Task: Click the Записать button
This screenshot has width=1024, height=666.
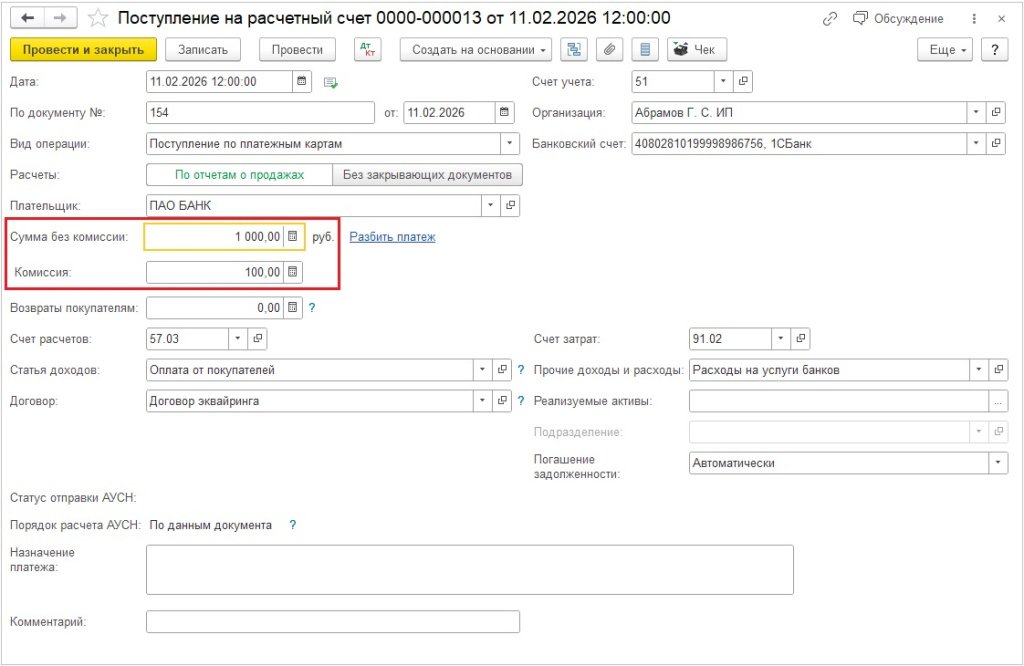Action: (203, 50)
